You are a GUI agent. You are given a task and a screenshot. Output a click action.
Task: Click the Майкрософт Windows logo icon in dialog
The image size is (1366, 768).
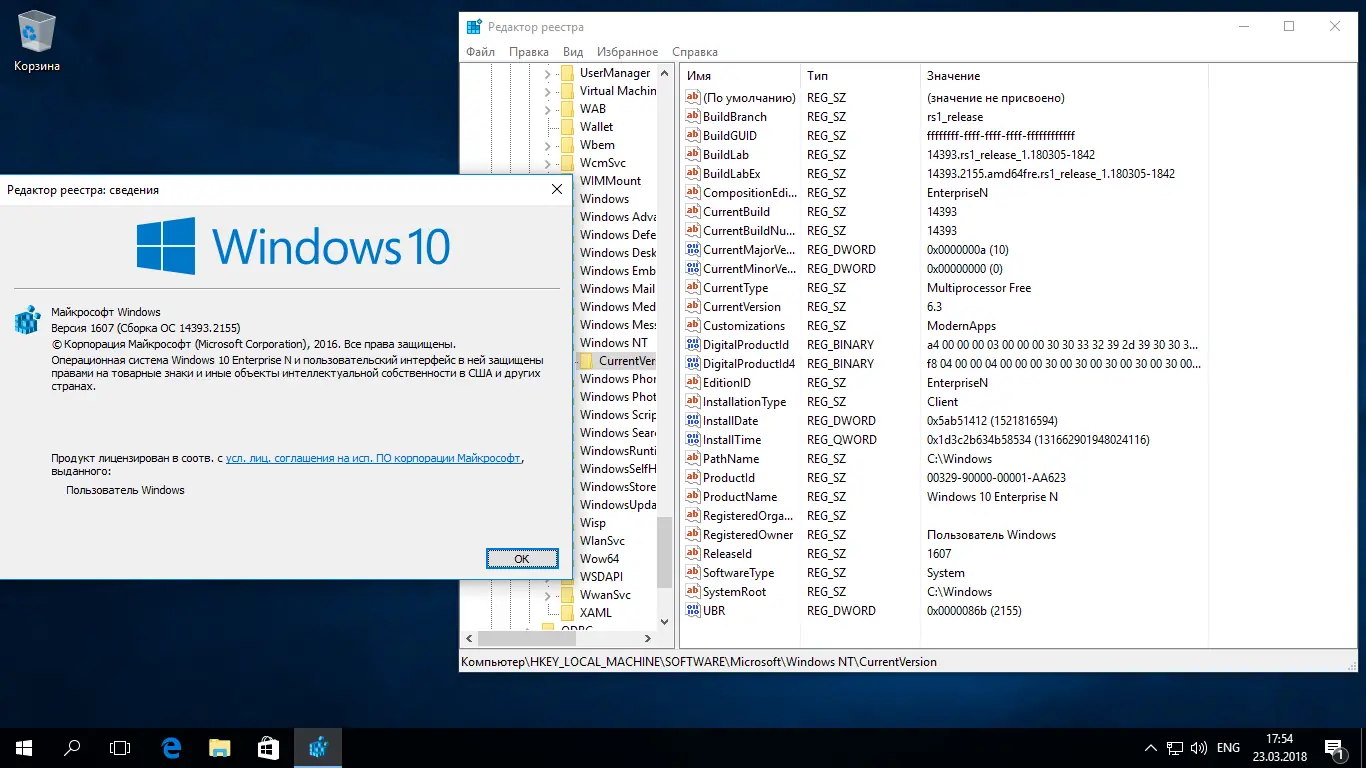coord(26,320)
